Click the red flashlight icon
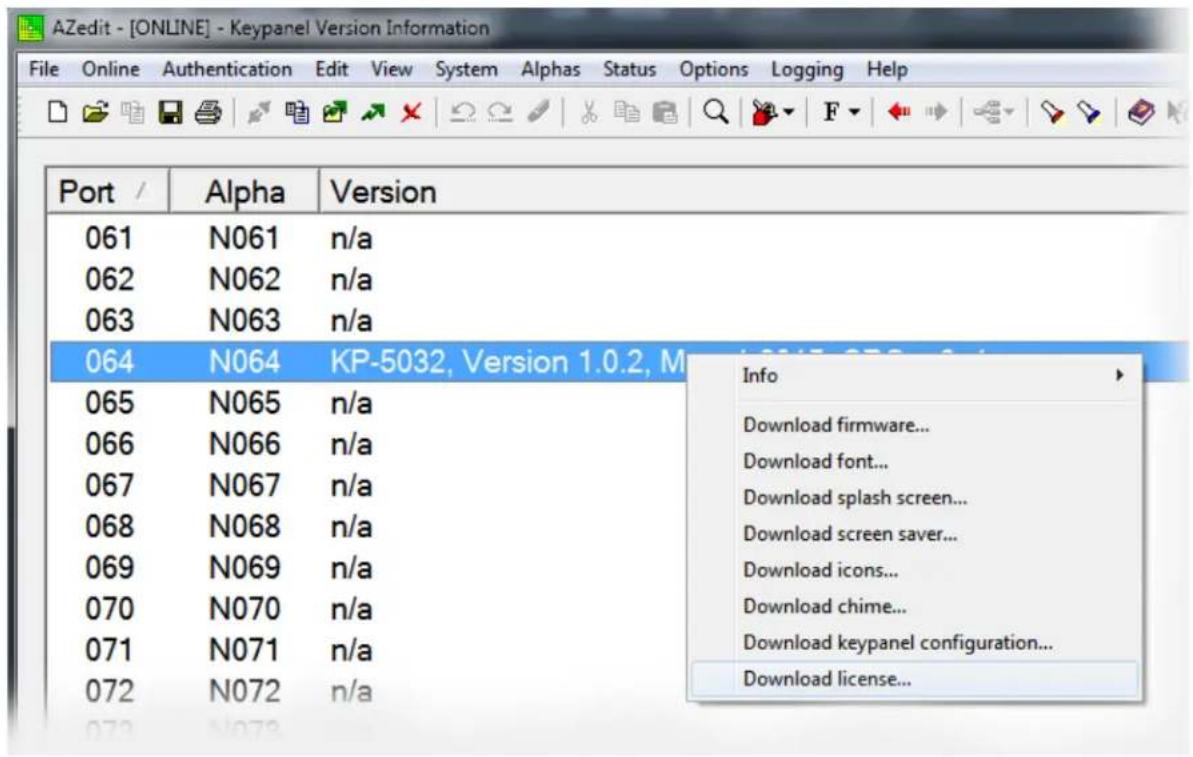This screenshot has width=1193, height=757. (x=1052, y=113)
